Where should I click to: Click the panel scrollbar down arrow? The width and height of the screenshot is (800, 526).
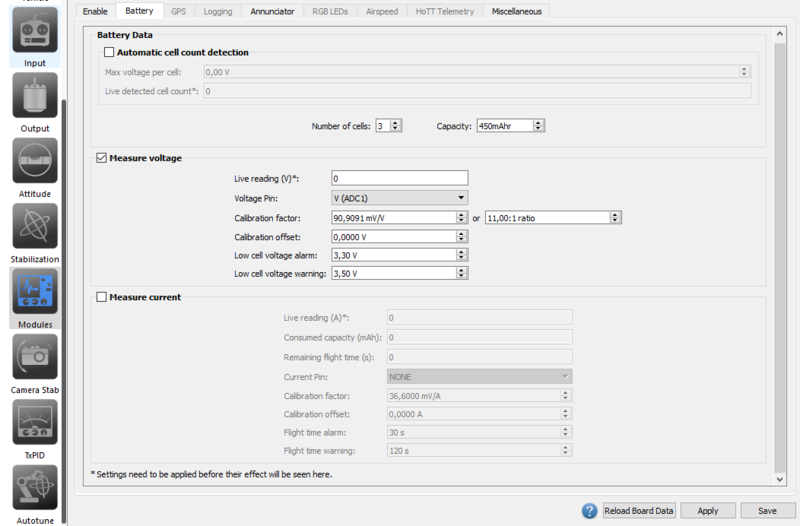pyautogui.click(x=780, y=479)
